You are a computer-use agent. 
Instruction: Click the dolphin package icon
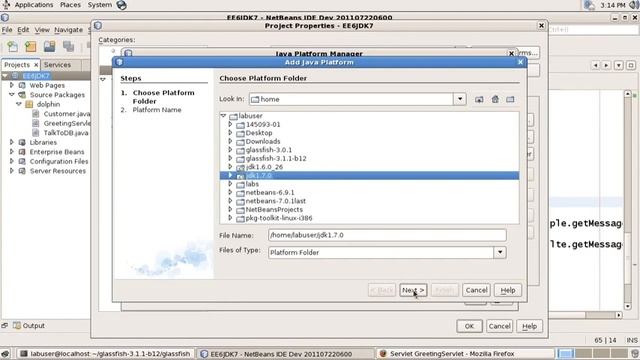coord(29,104)
